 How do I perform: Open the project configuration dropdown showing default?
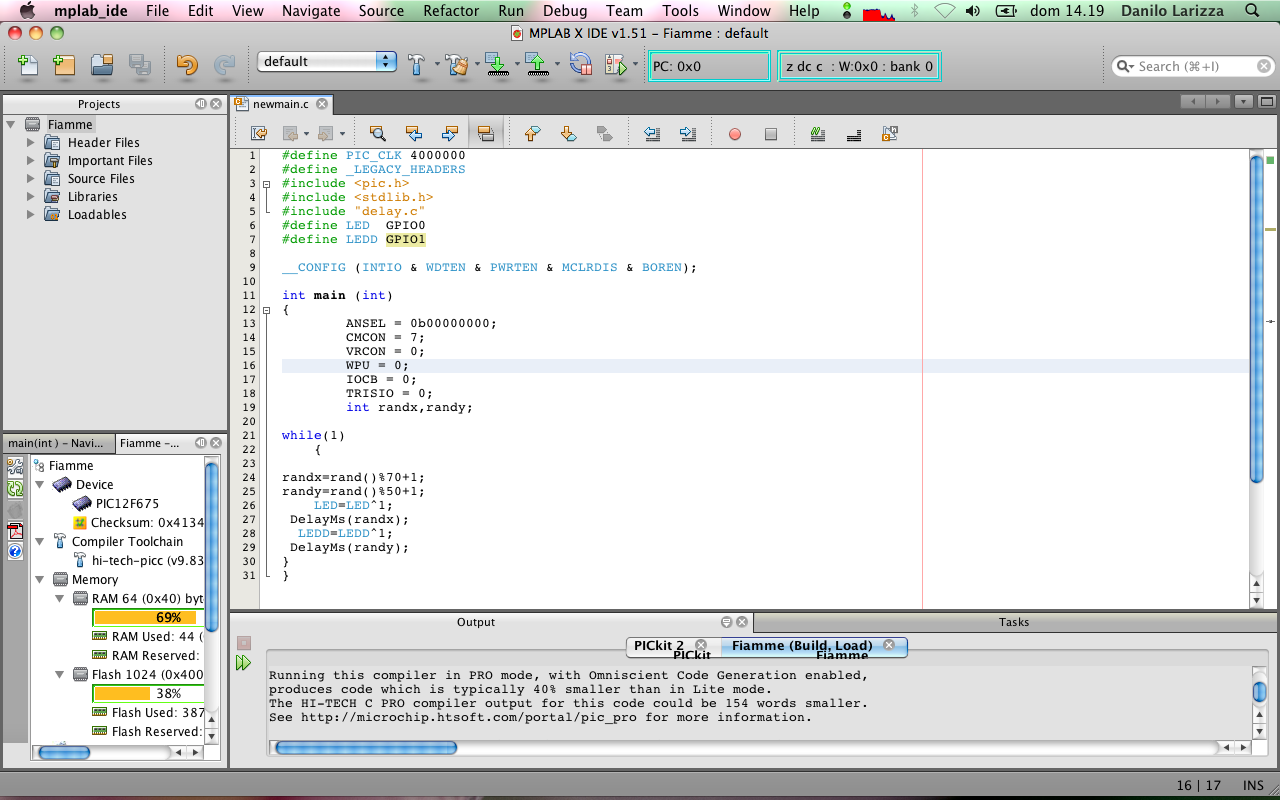tap(327, 61)
